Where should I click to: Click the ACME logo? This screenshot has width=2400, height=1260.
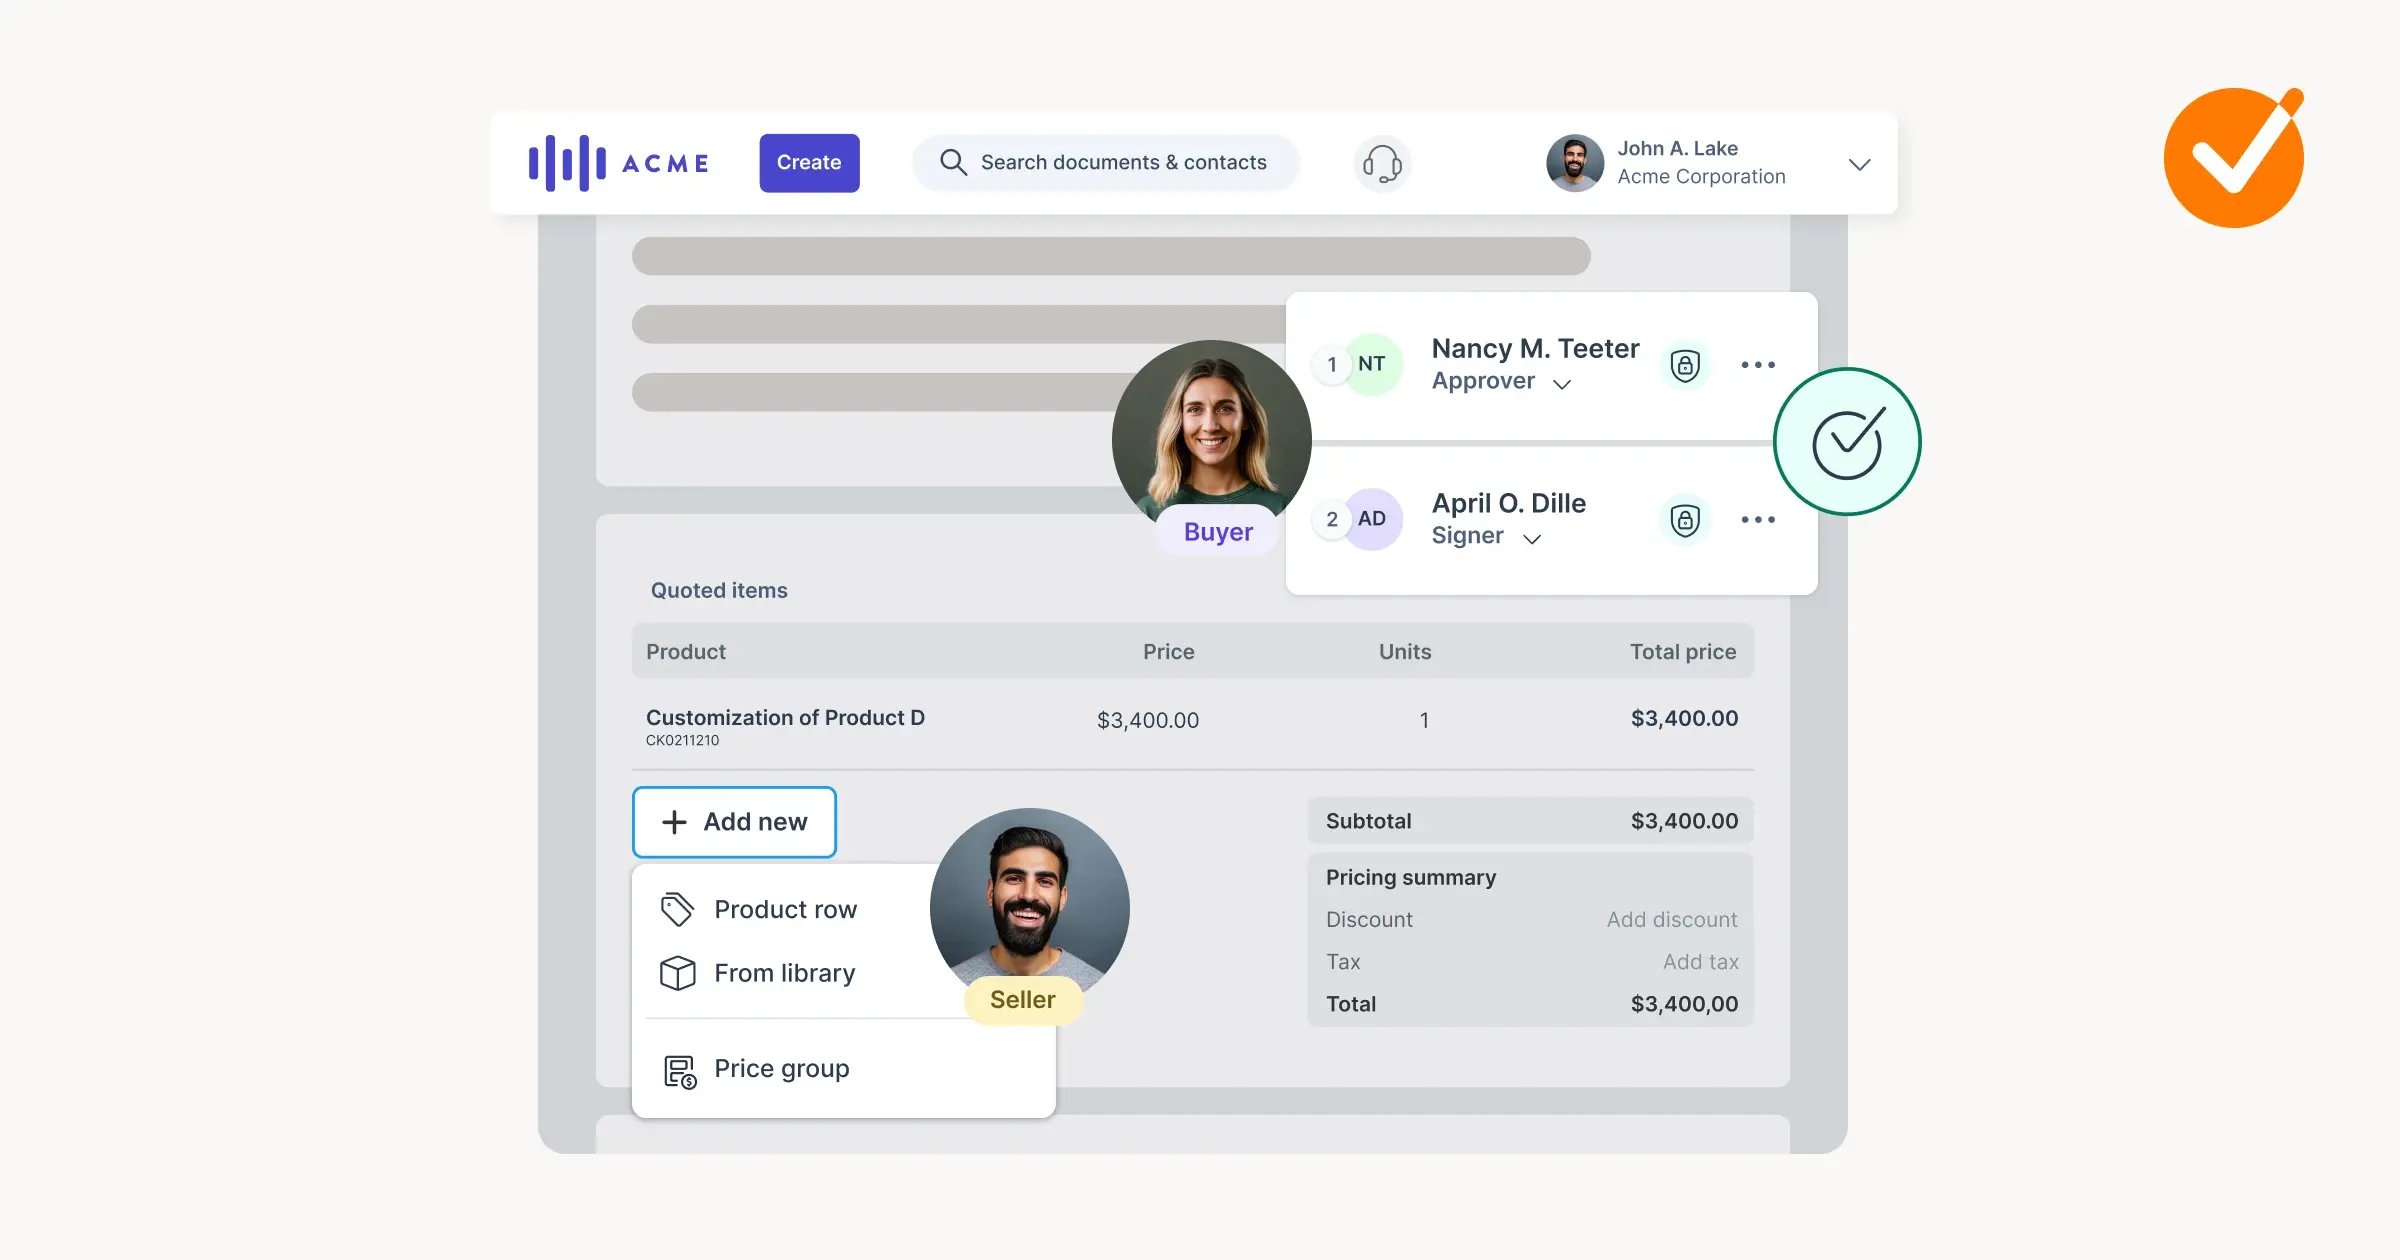(x=619, y=163)
